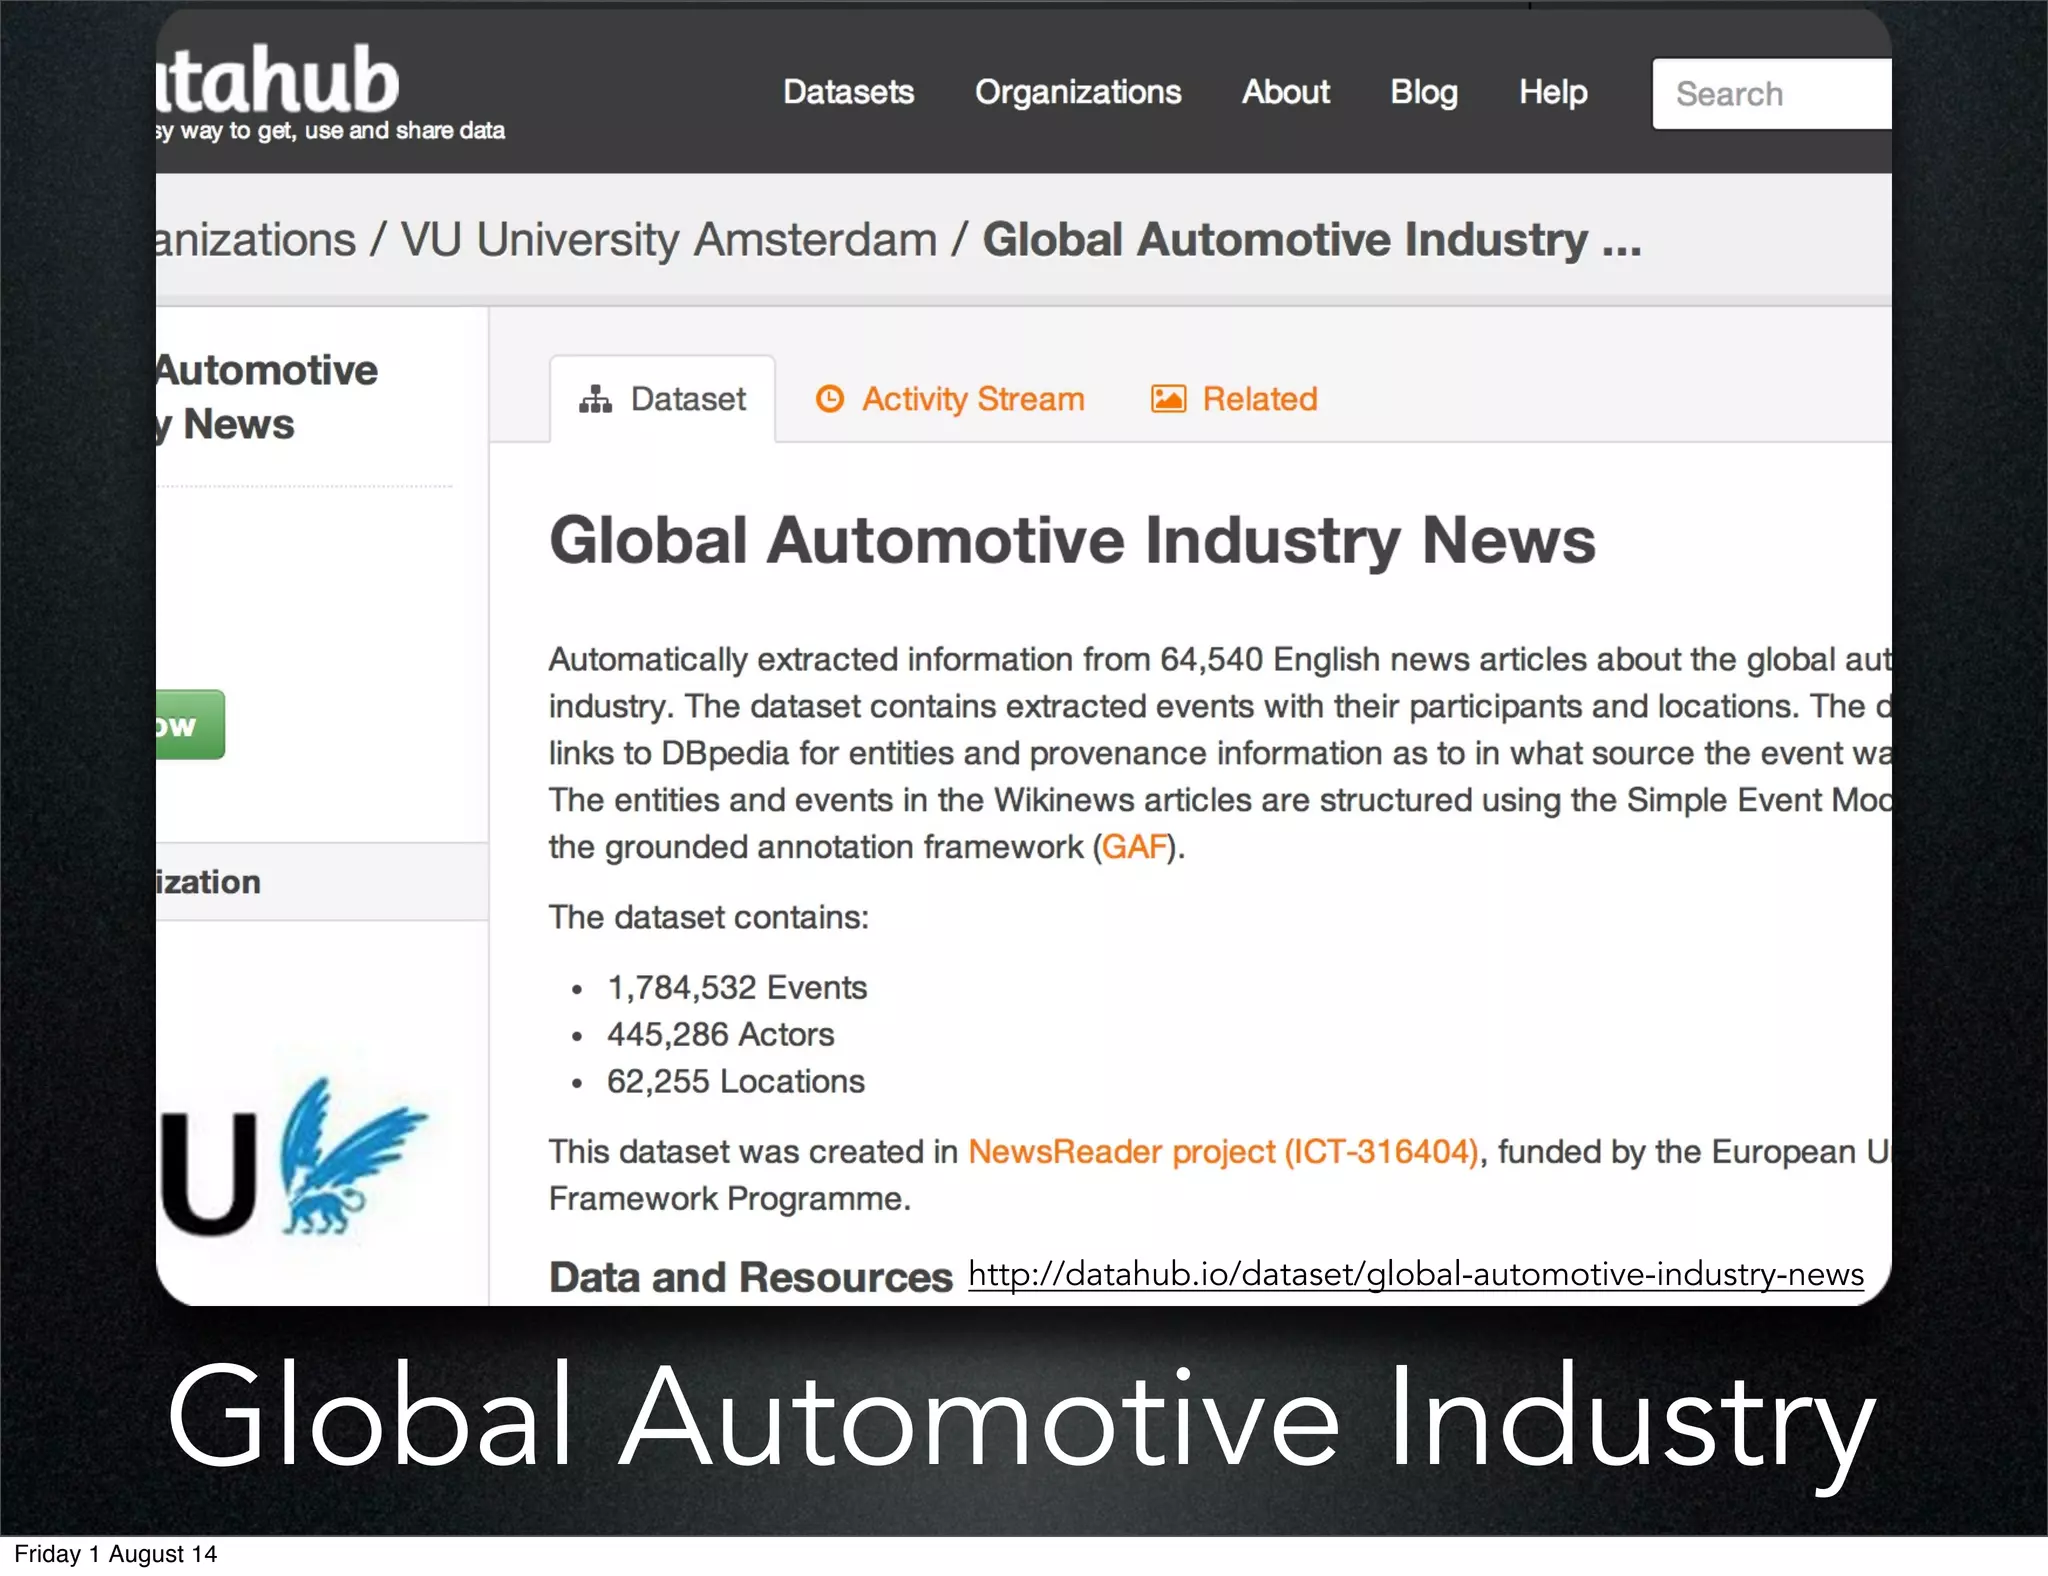The image size is (2048, 1576).
Task: Open Global Automotive Industry breadcrumb
Action: click(1312, 240)
